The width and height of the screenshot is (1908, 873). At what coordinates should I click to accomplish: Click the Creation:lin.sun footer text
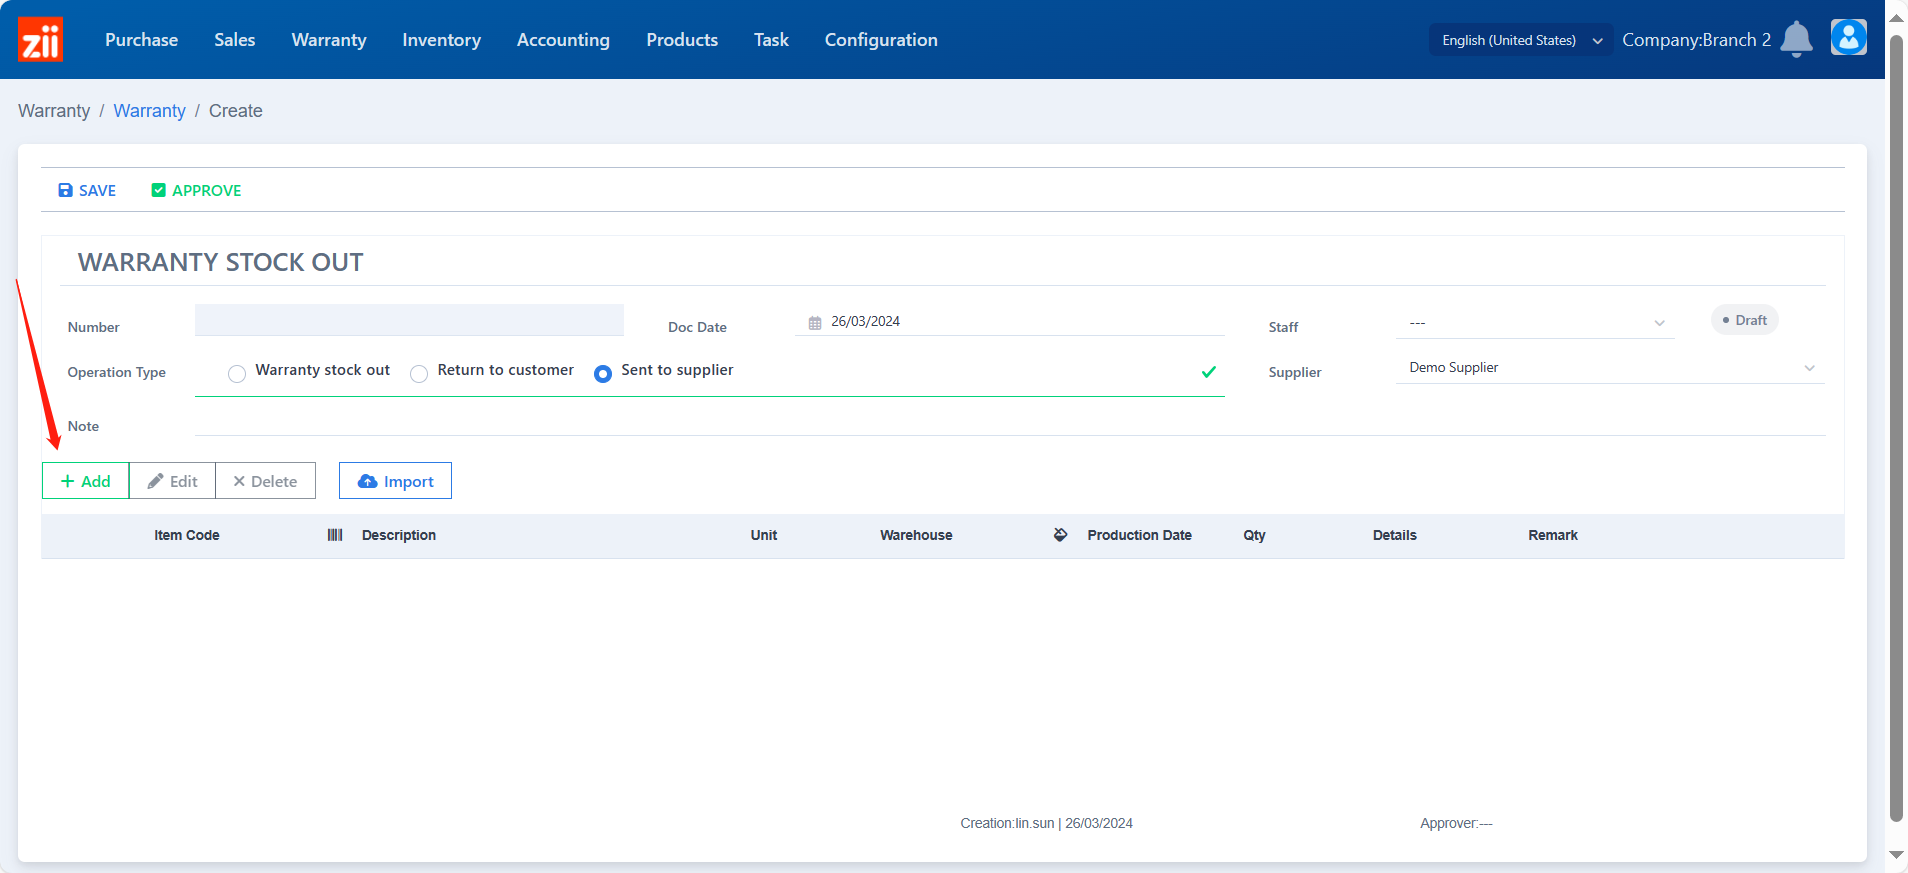click(x=1046, y=823)
